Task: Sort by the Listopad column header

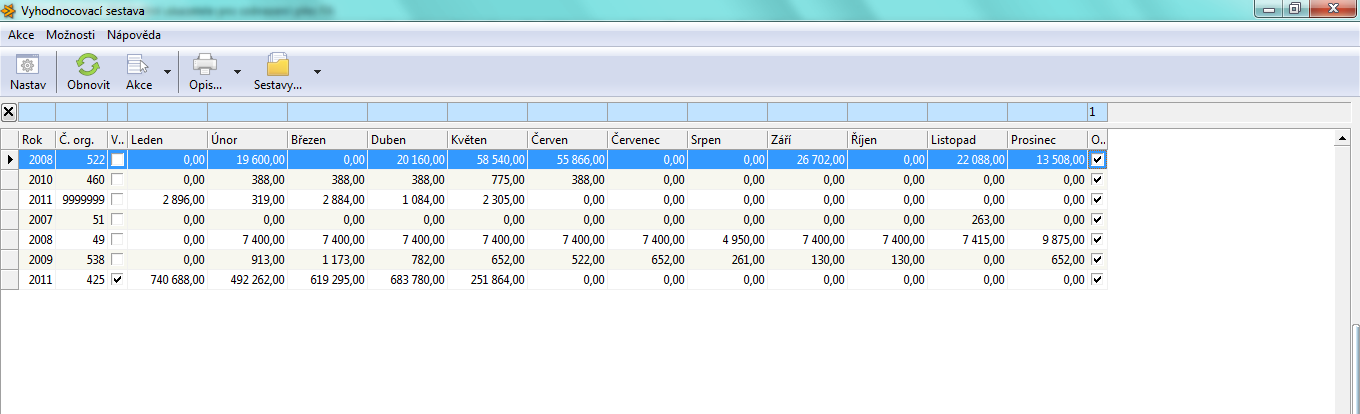Action: click(967, 140)
